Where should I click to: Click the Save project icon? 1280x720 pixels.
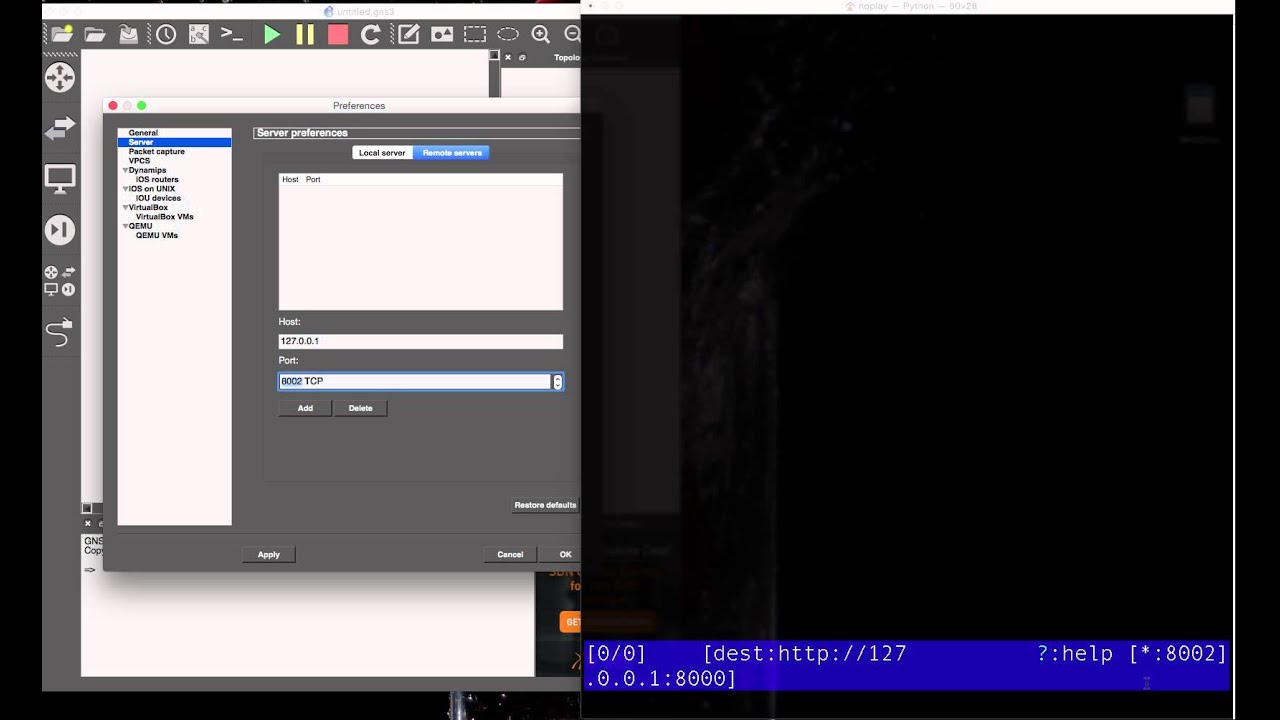pos(129,35)
